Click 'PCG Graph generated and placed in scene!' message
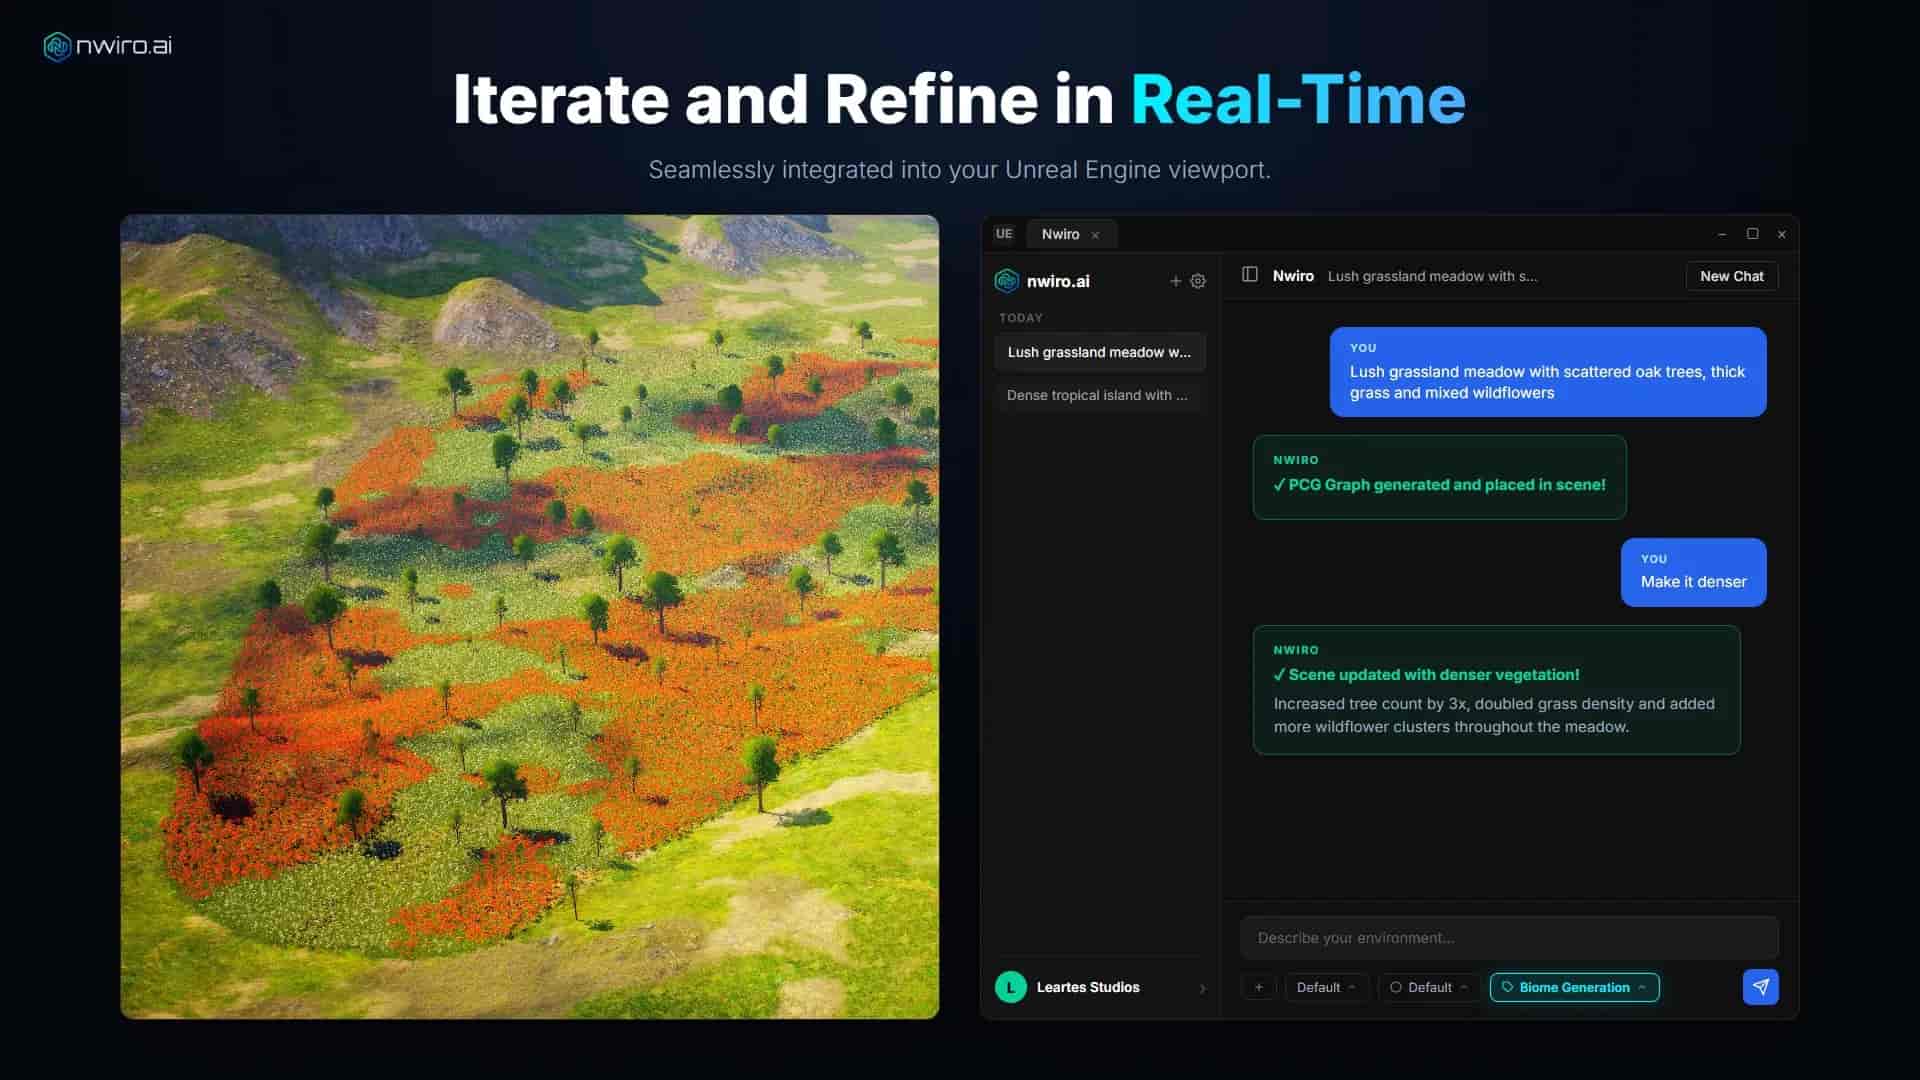 point(1439,477)
